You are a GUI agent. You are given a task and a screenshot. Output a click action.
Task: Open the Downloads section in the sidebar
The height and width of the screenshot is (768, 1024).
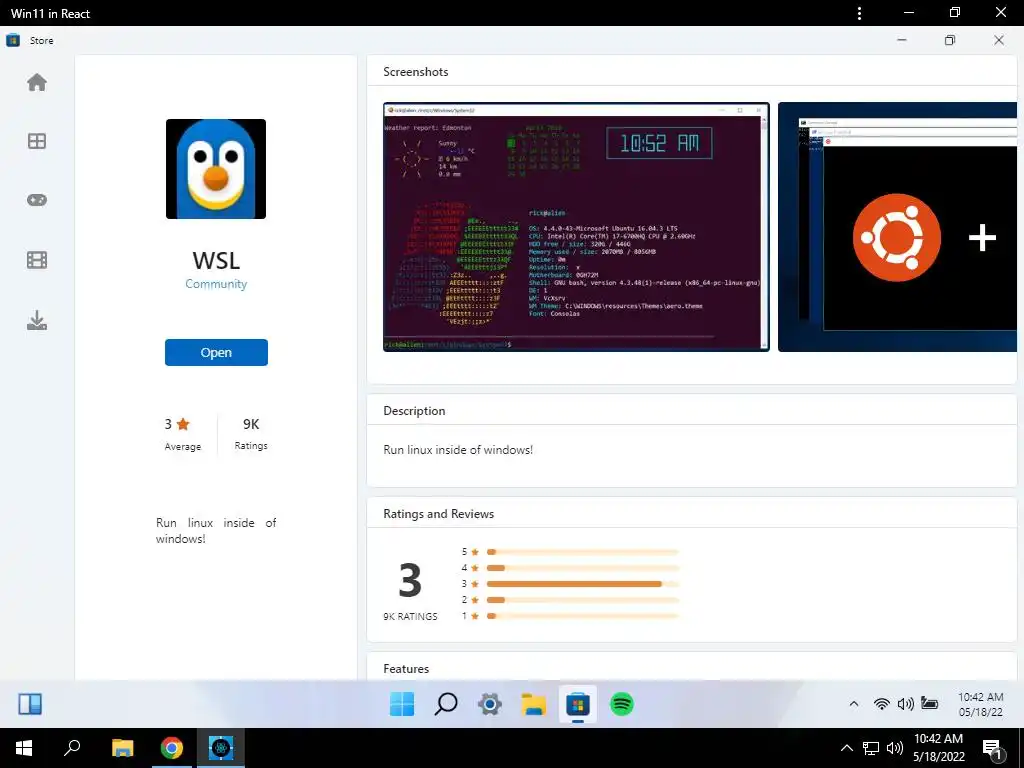[37, 320]
